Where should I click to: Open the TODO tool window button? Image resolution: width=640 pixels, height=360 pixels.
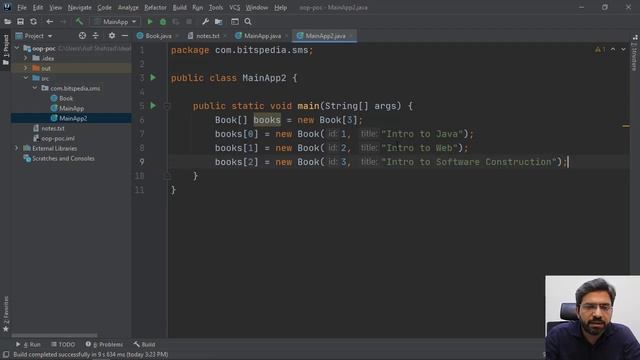63,344
